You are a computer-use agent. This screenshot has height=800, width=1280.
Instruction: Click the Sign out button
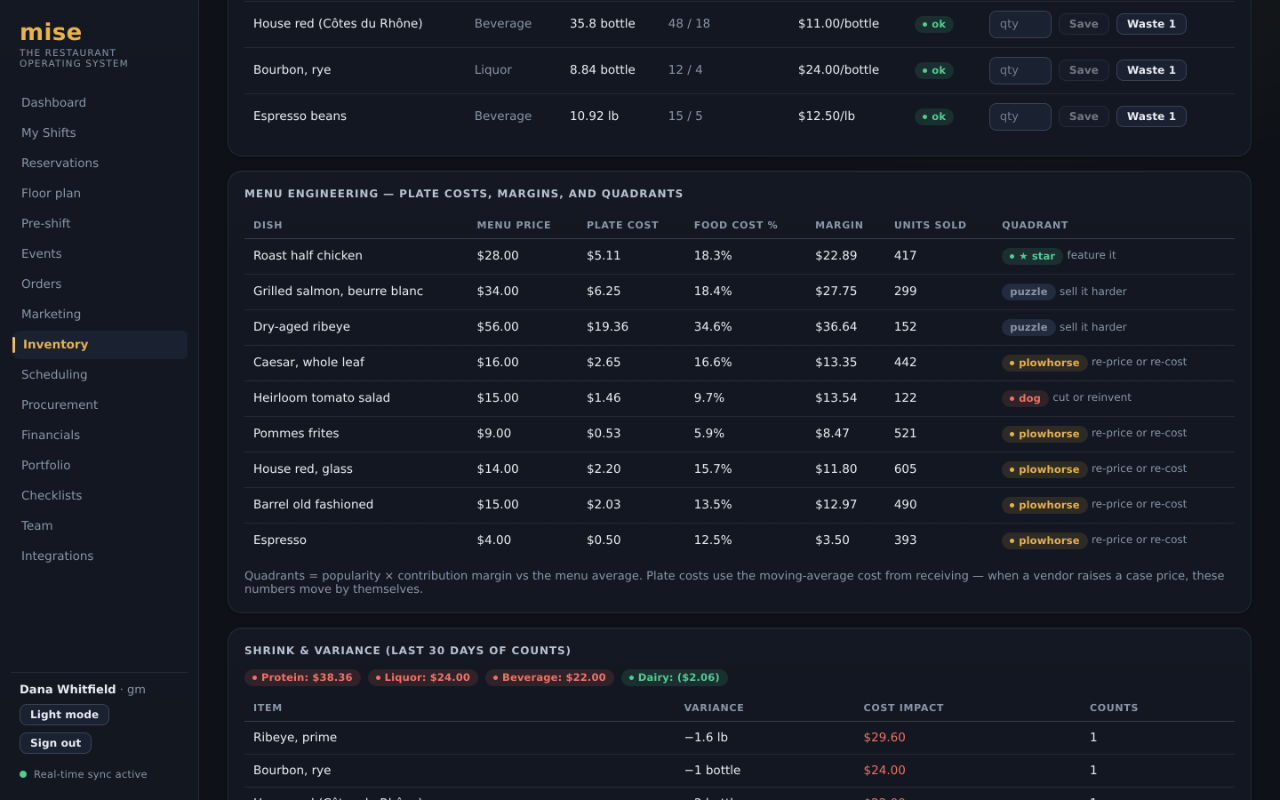tap(55, 743)
